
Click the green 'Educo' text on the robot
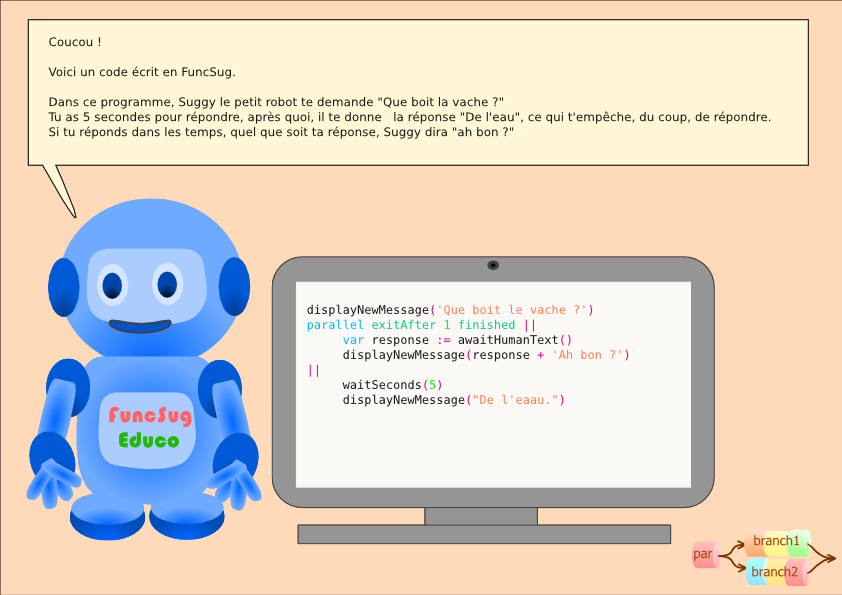[x=147, y=440]
